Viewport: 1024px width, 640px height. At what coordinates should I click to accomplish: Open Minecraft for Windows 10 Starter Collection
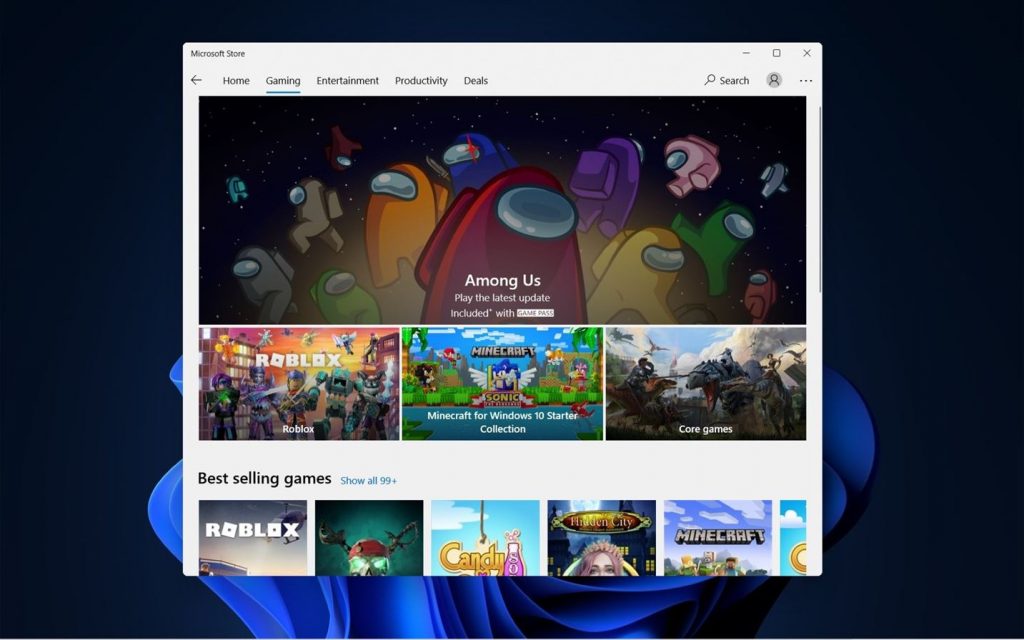(501, 383)
